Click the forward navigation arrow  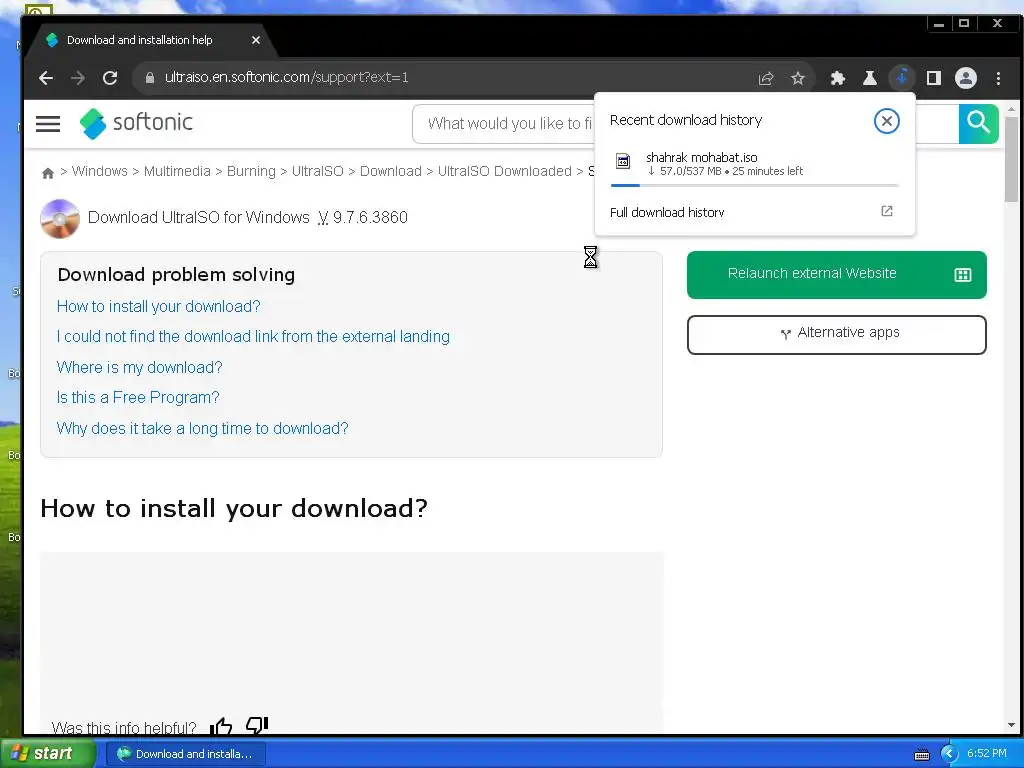tap(78, 78)
